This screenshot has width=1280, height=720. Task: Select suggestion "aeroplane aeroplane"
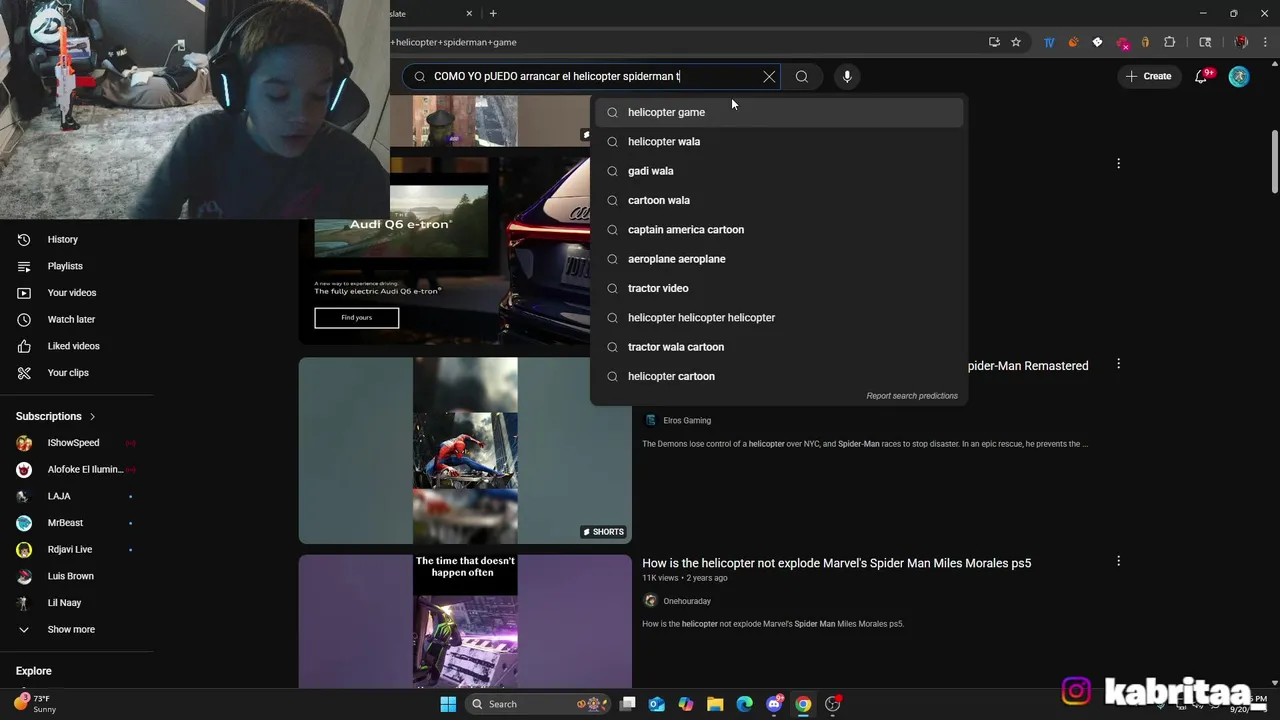click(x=779, y=259)
